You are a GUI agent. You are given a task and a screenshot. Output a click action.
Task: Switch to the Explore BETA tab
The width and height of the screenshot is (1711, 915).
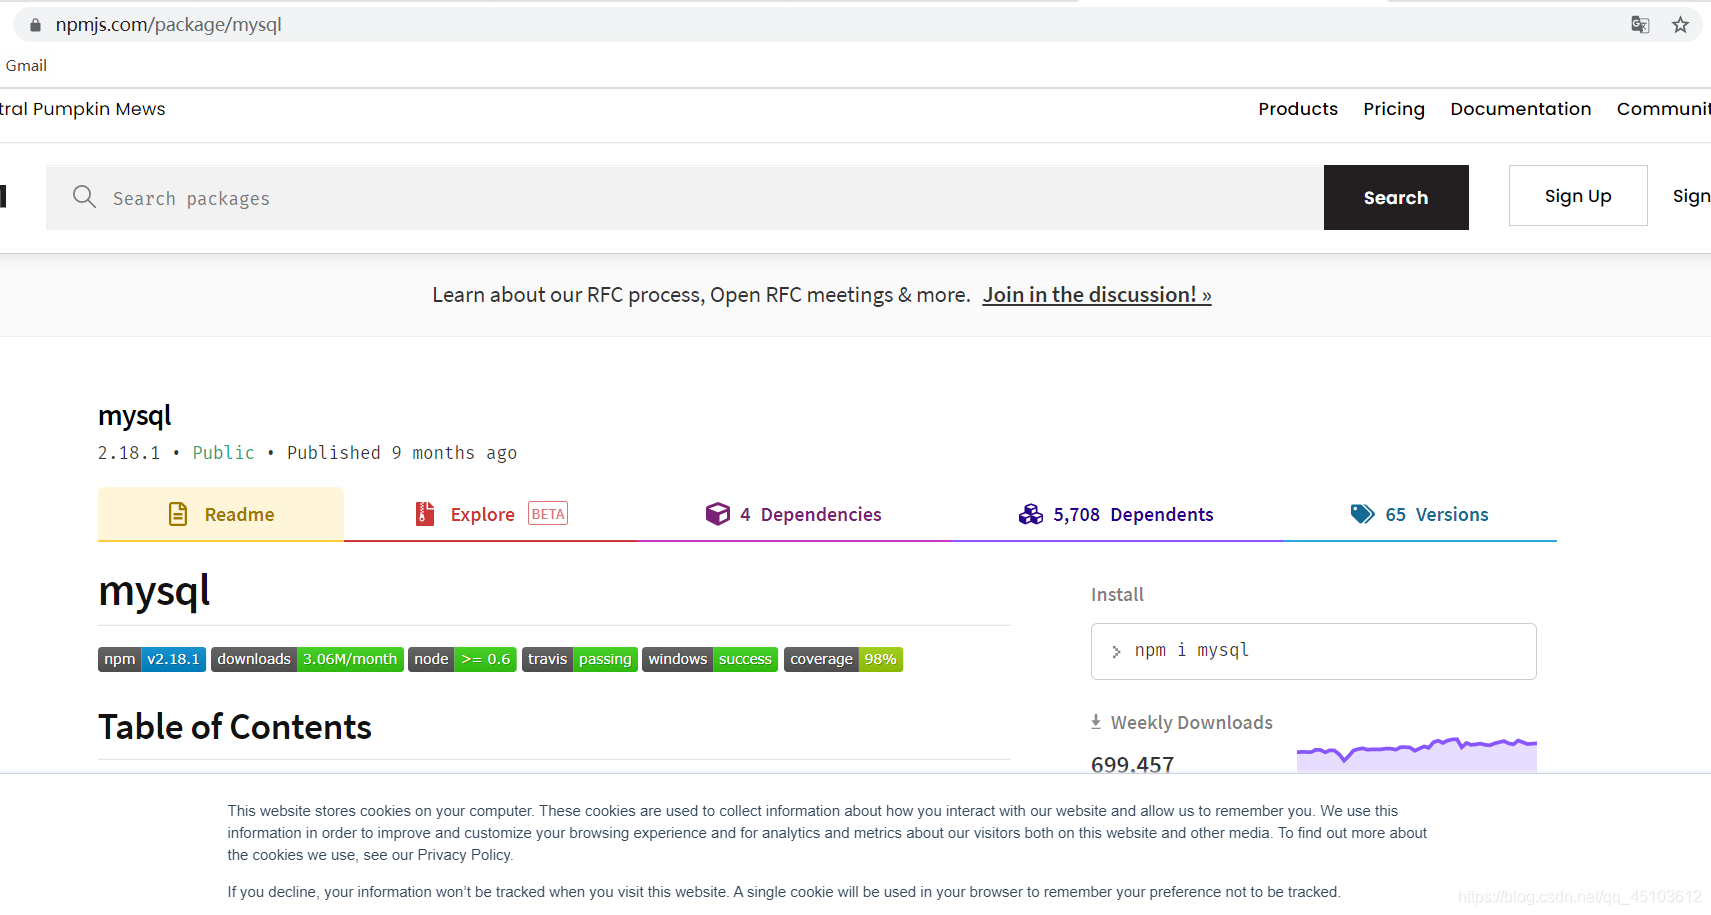491,514
